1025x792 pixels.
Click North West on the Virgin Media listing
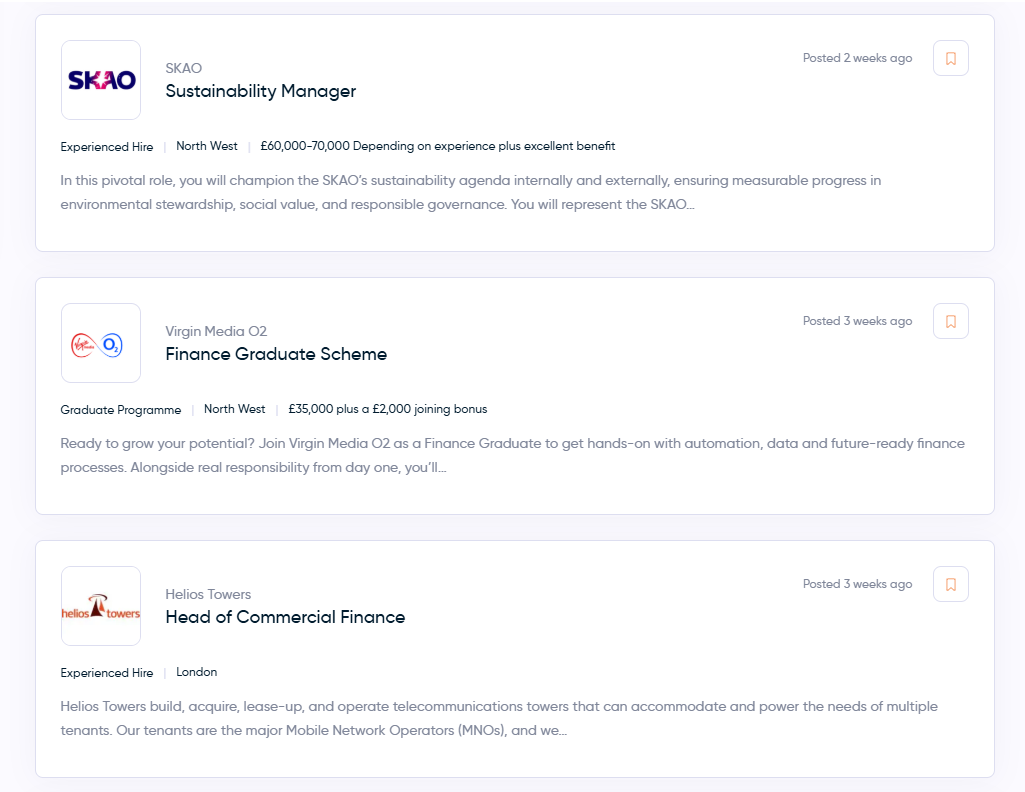pyautogui.click(x=235, y=409)
